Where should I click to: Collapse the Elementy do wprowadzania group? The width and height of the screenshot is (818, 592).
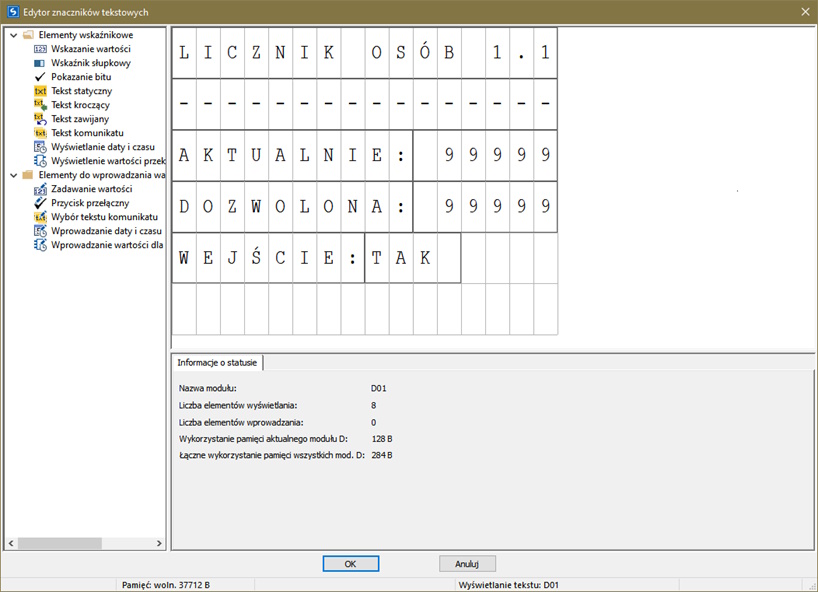click(13, 175)
